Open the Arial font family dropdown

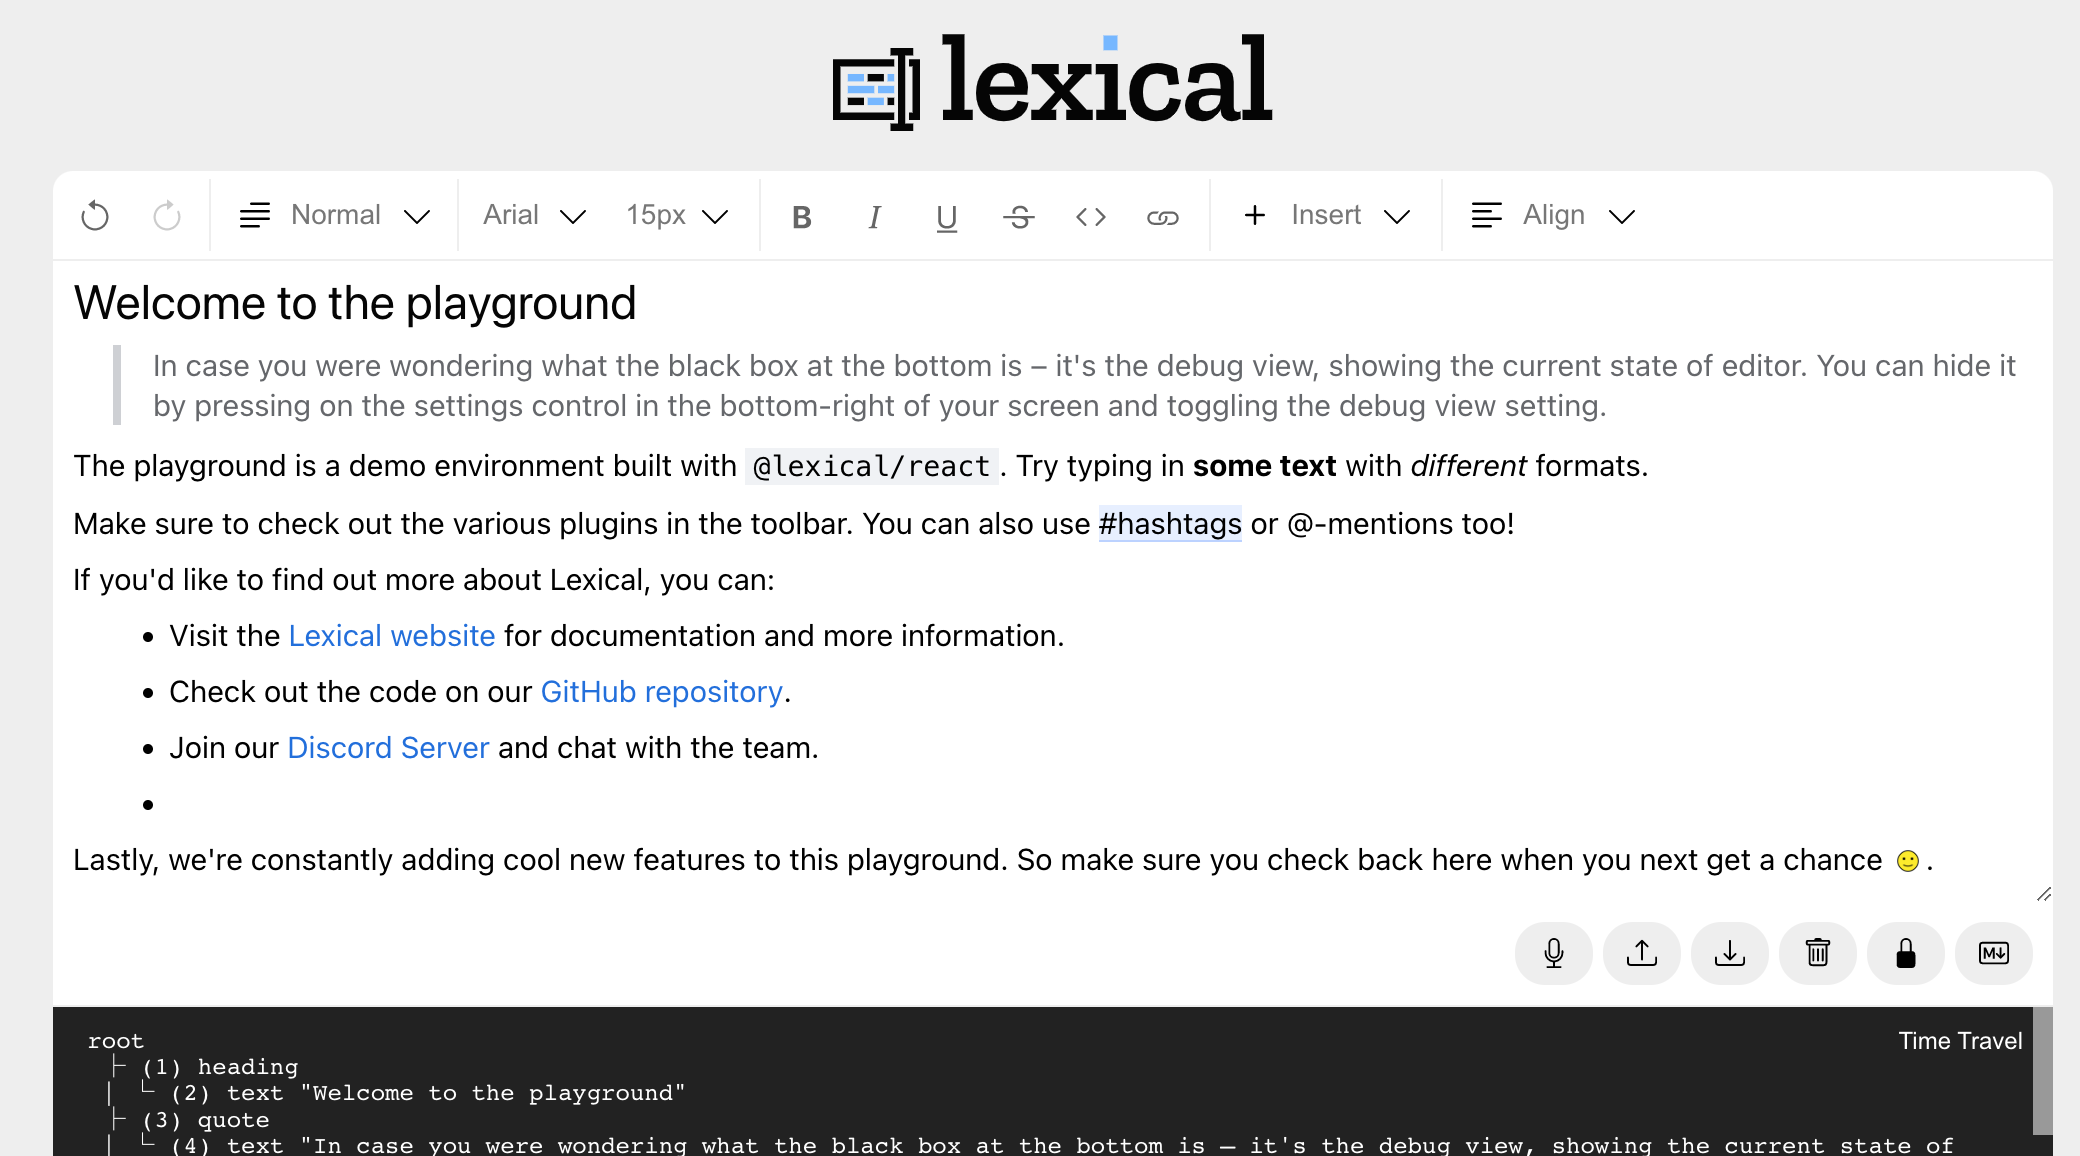click(534, 216)
